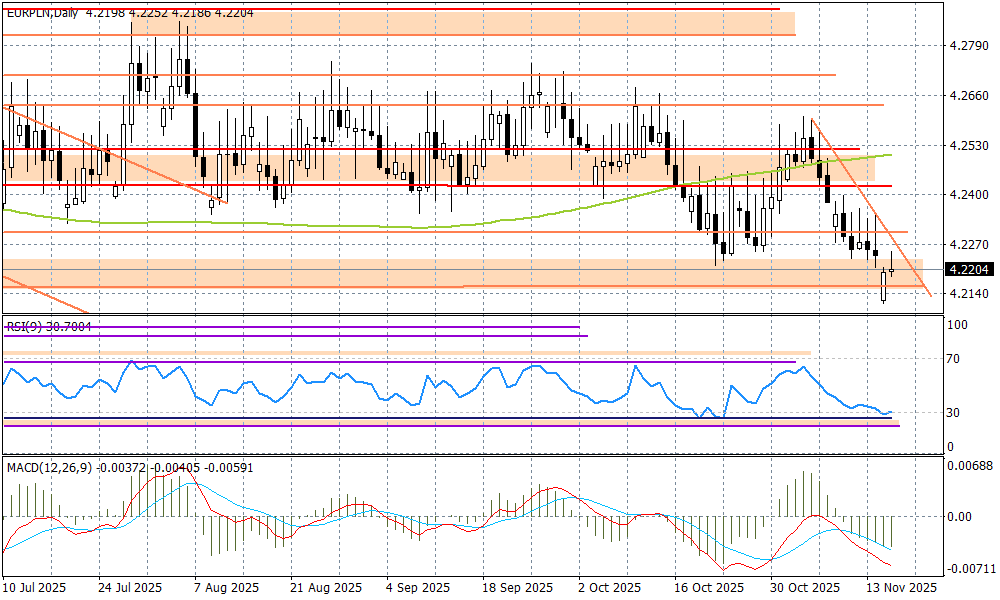Select the 4.2400 price axis label
Screen dimensions: 1000x600
tap(968, 195)
